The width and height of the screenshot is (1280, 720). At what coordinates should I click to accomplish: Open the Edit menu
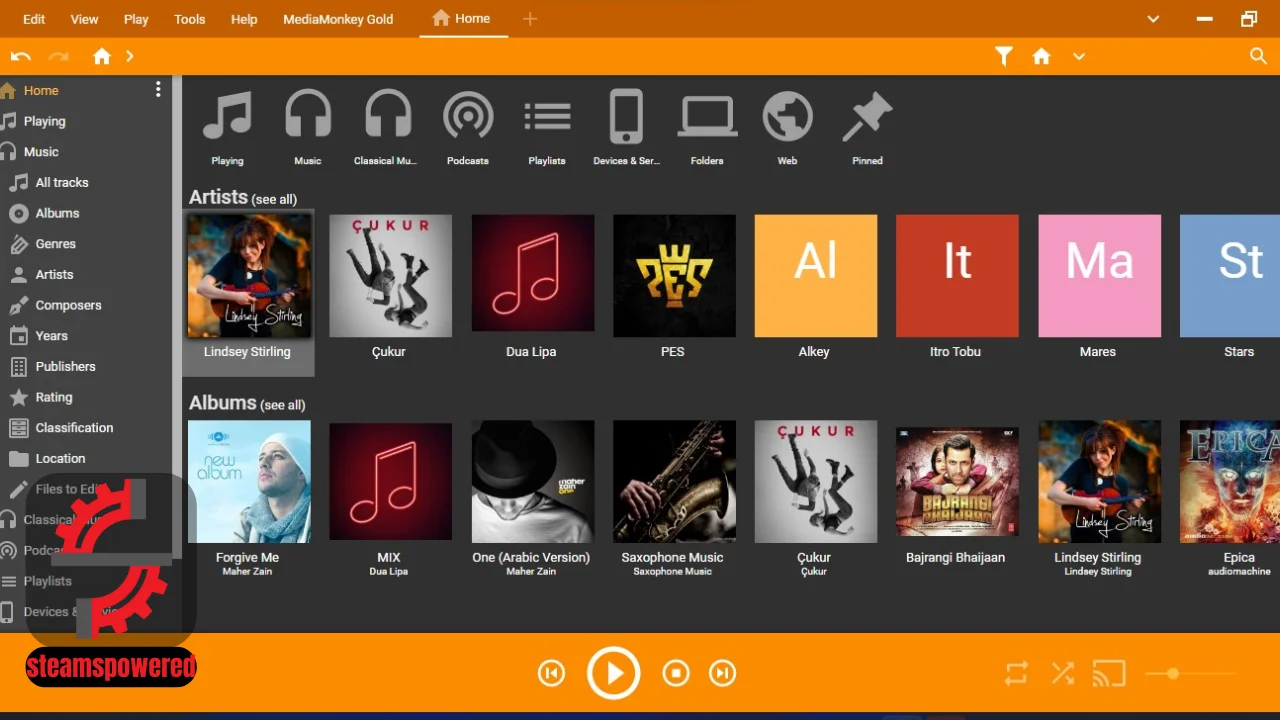[34, 19]
